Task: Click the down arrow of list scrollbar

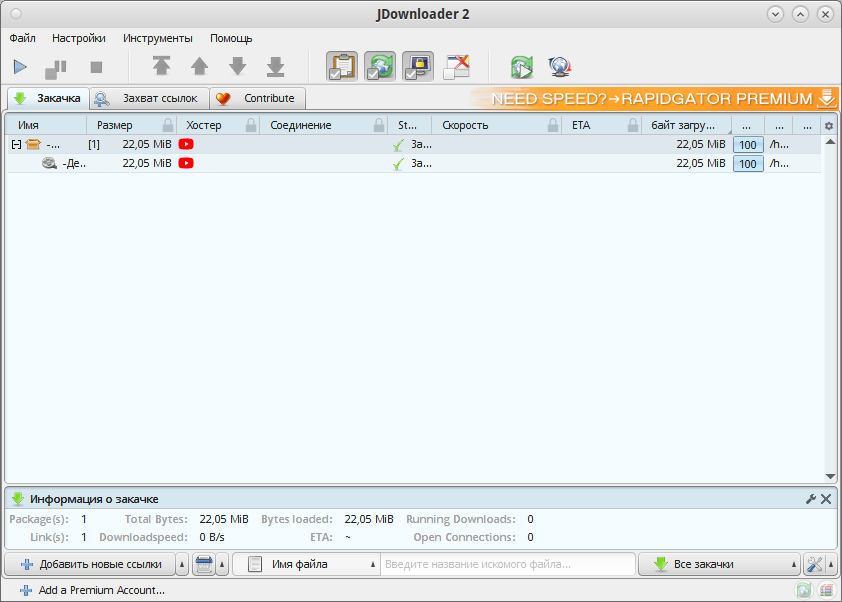Action: 830,476
